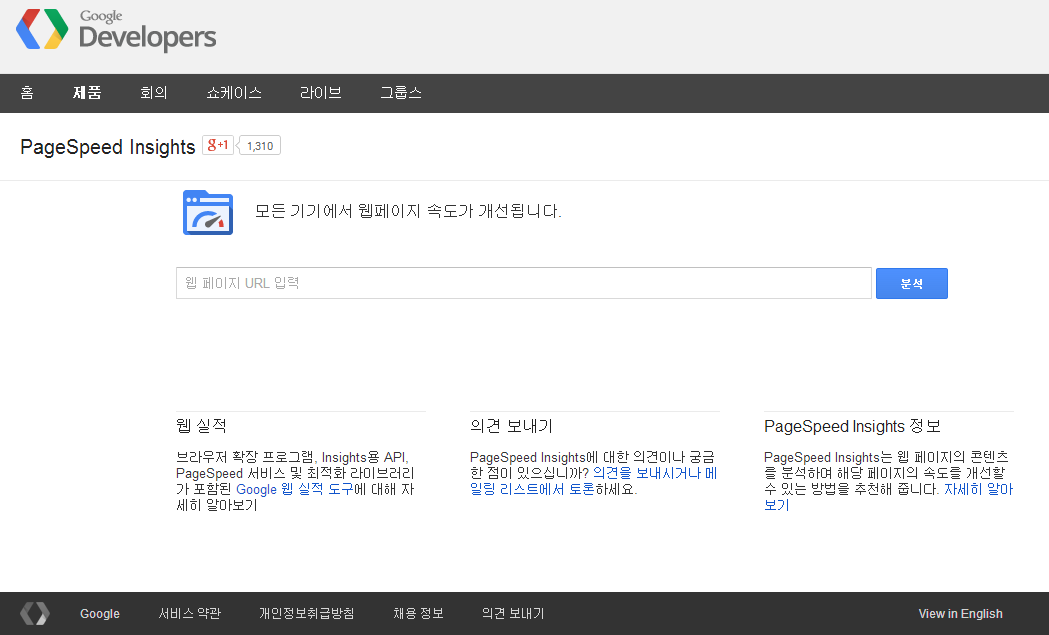The height and width of the screenshot is (635, 1049).
Task: Click the 모든 기기에서 웹페이지 속도가 개선됩니다 tagline
Action: pos(407,211)
